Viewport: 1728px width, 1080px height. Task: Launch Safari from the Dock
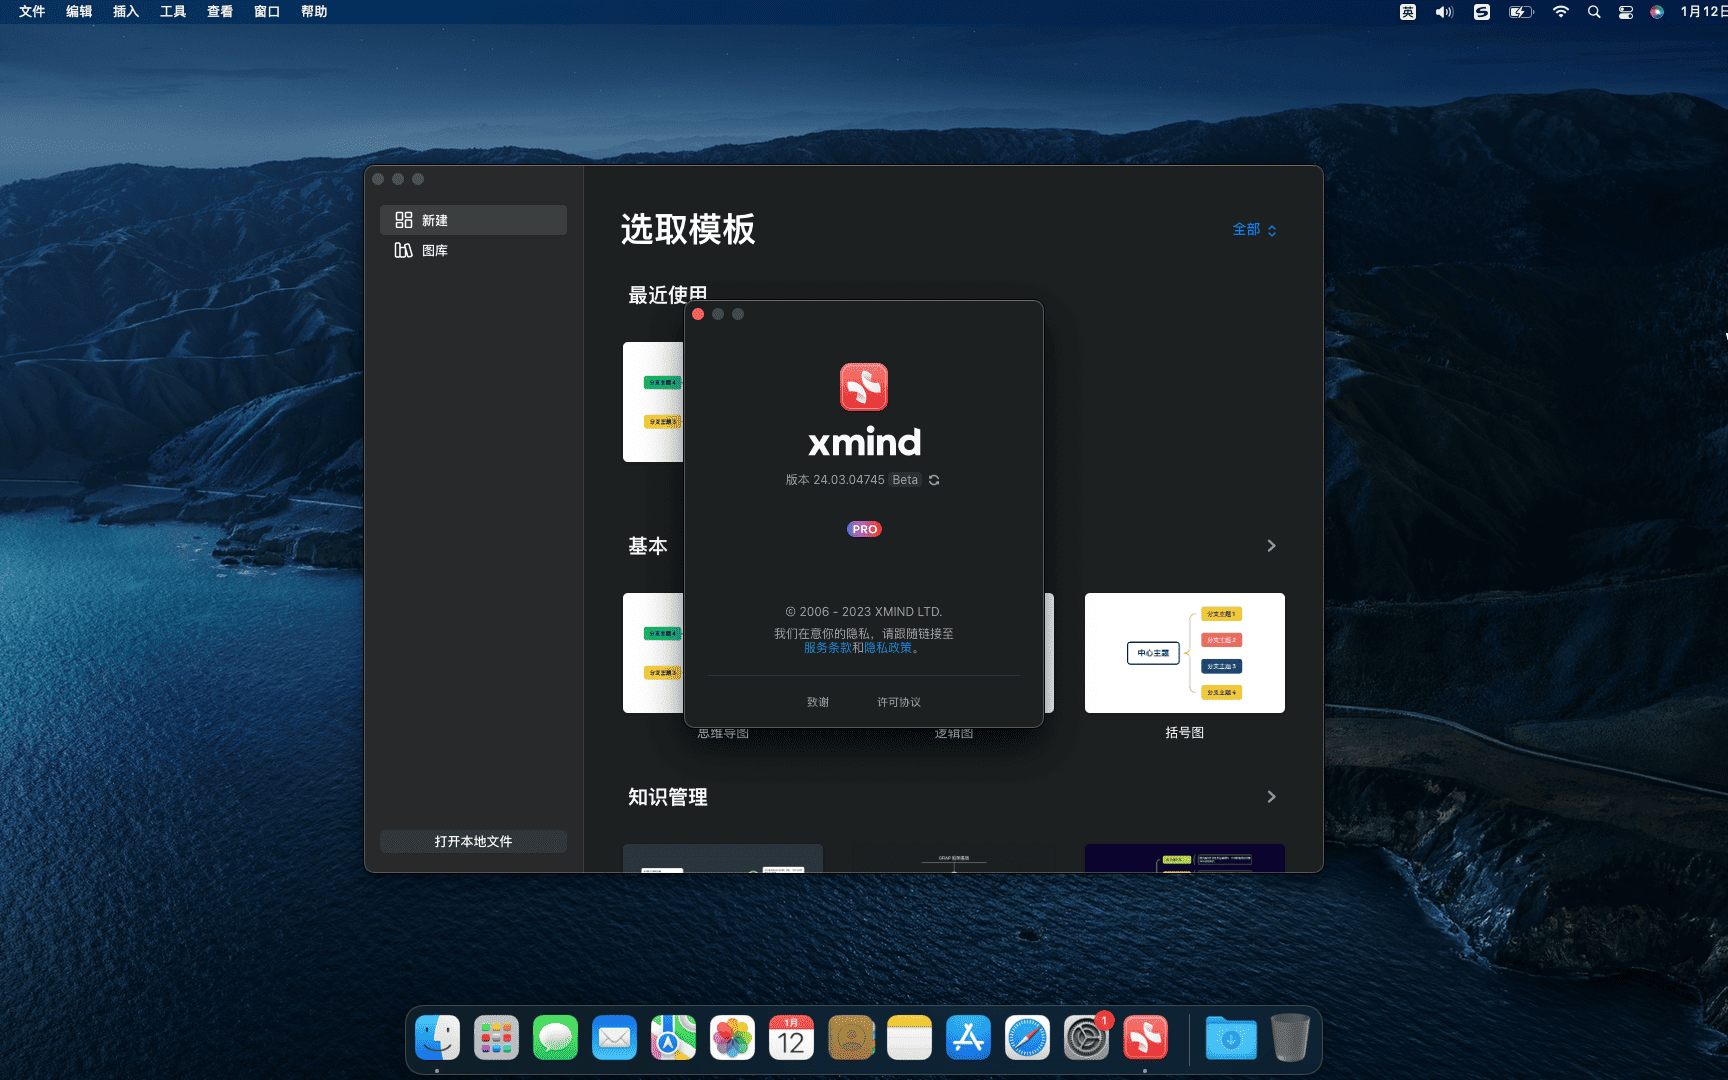pyautogui.click(x=1027, y=1038)
